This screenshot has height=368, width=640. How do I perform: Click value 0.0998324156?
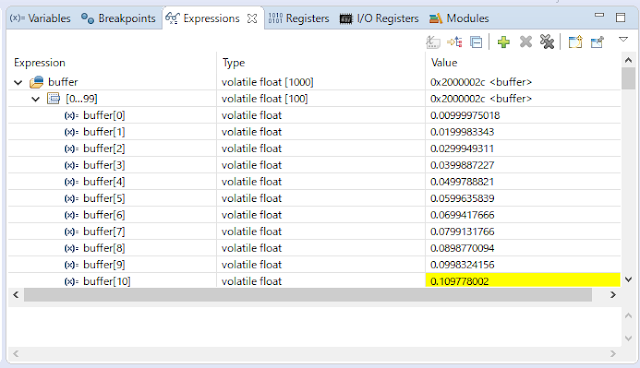[x=462, y=265]
